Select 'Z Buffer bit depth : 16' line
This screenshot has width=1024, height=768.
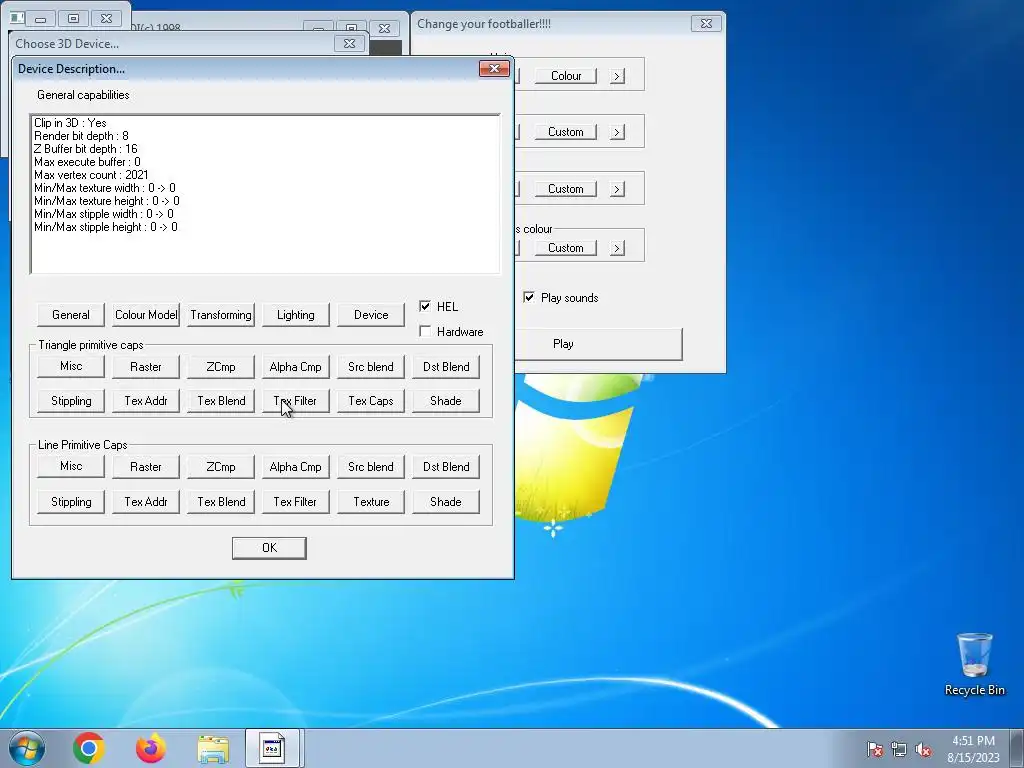click(86, 149)
